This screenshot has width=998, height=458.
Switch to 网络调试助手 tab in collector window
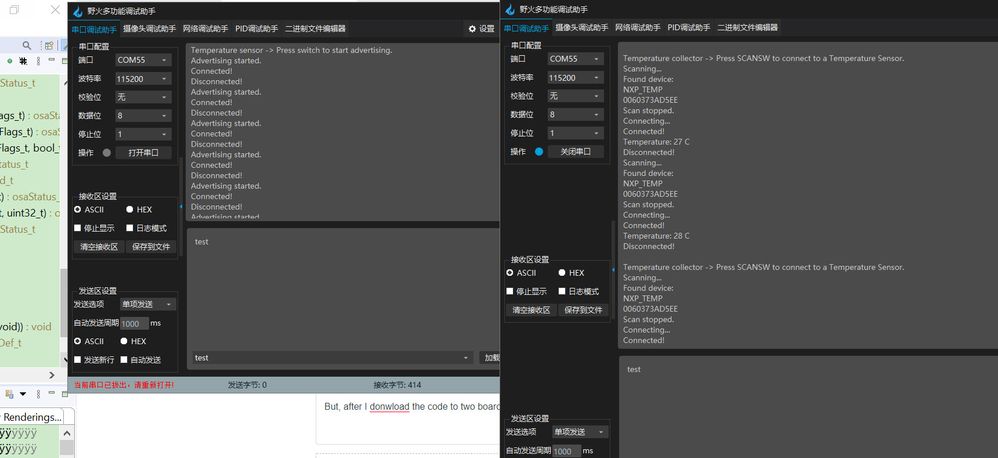(638, 27)
